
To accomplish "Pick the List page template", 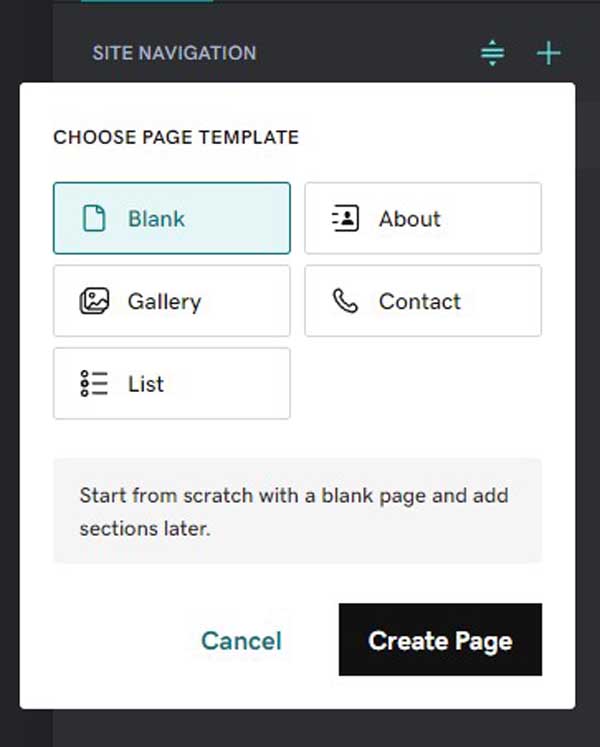I will (172, 384).
